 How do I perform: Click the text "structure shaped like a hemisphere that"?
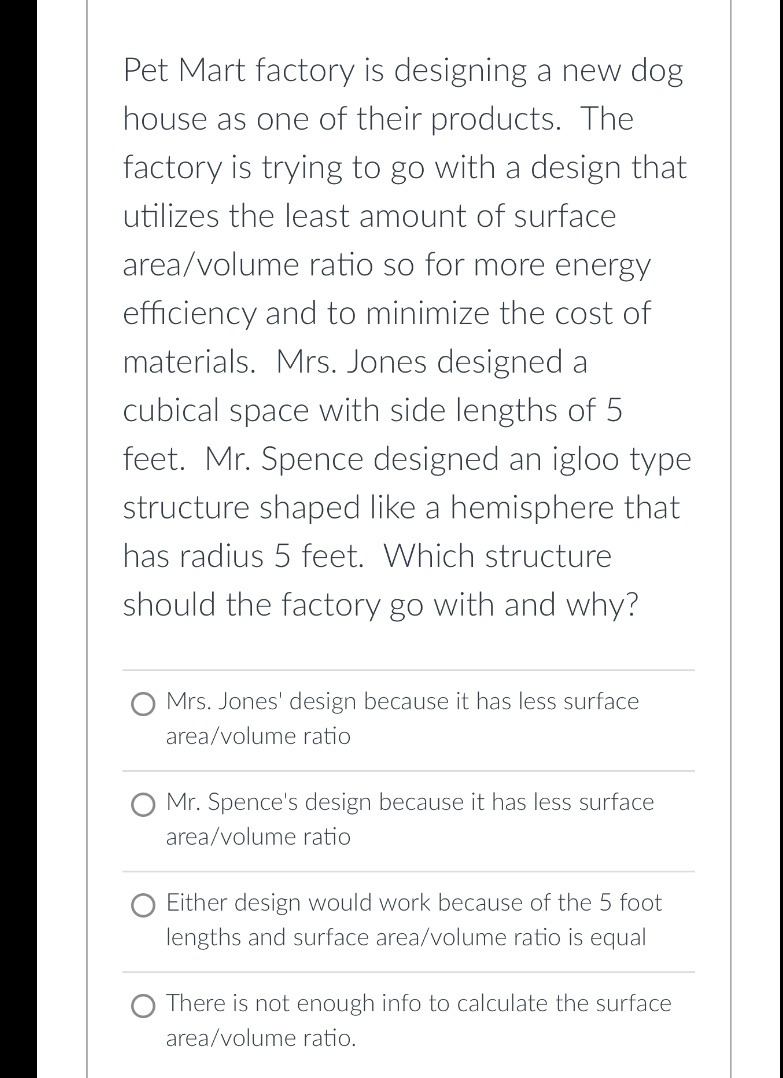[401, 507]
